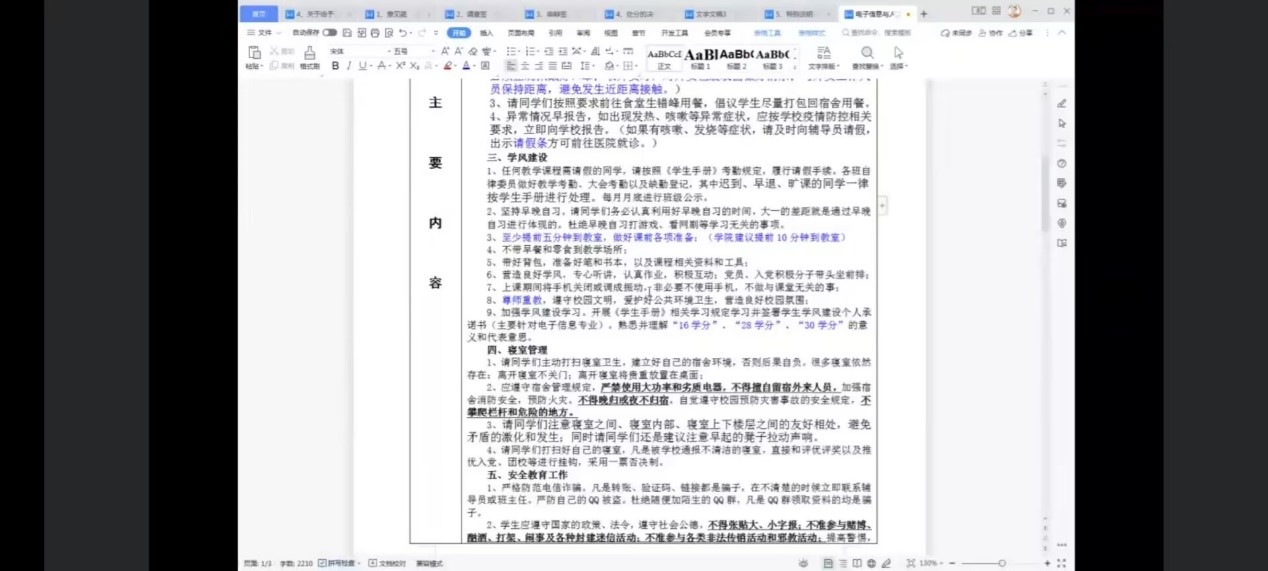The height and width of the screenshot is (571, 1268).
Task: Toggle the Auto Save (自动保存) switch
Action: (x=329, y=33)
